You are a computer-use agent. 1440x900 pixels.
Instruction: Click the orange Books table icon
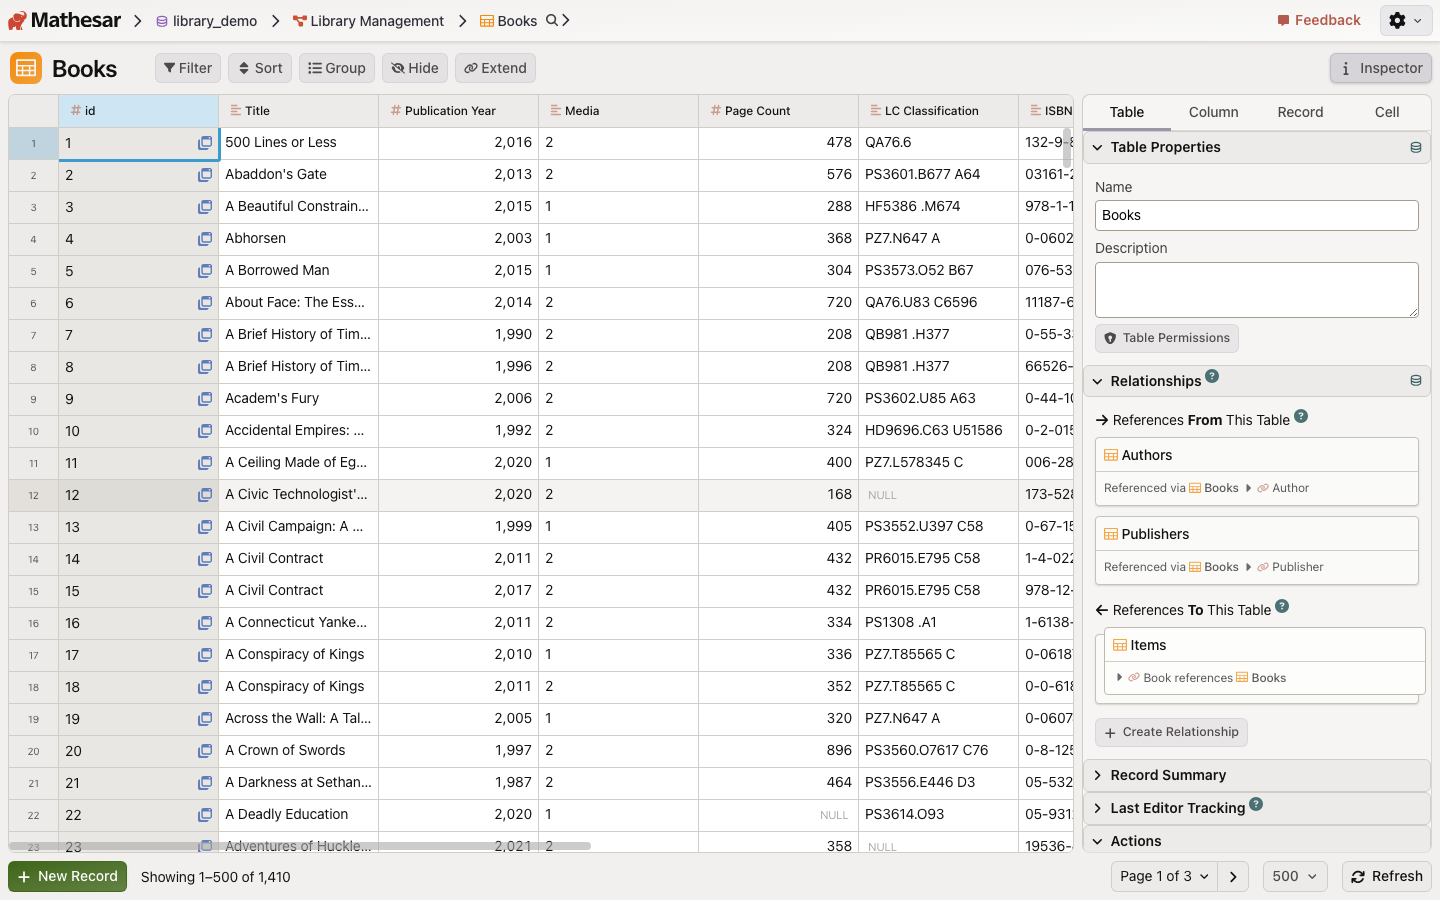[26, 68]
